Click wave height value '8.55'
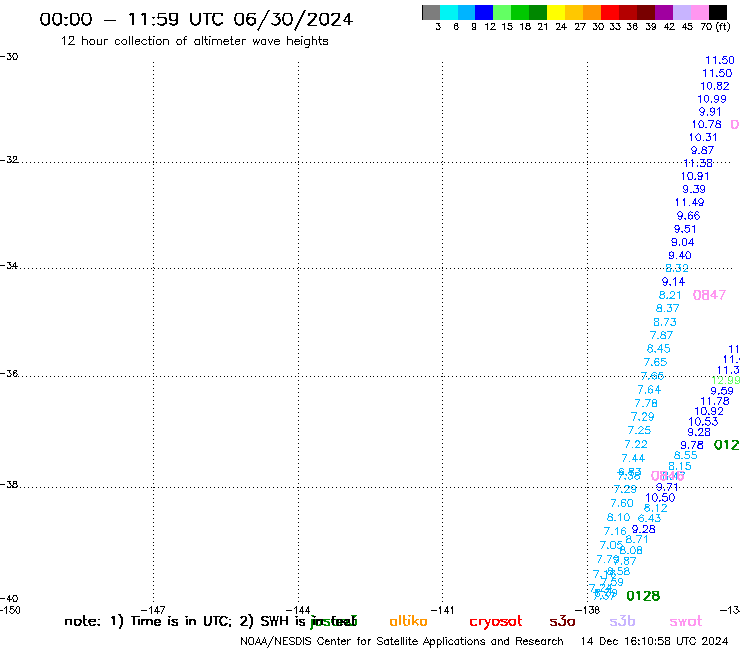The height and width of the screenshot is (650, 740). pos(685,456)
